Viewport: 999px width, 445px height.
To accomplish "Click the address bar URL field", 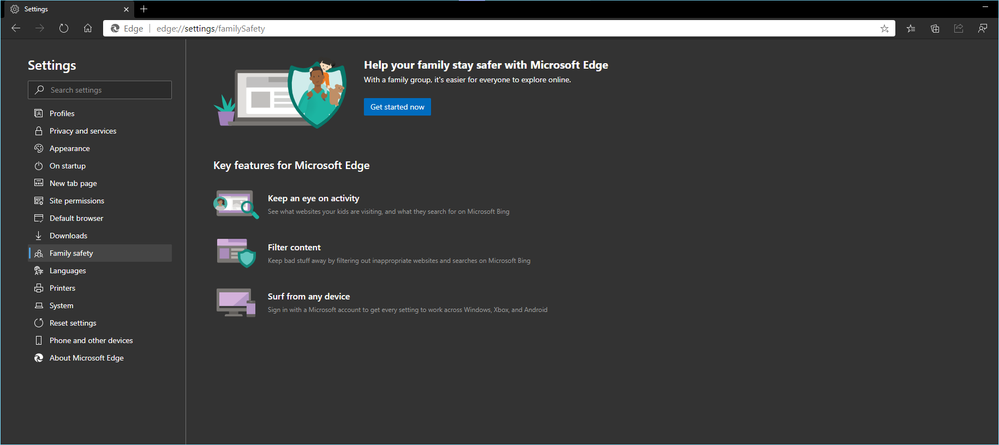I will coord(499,28).
